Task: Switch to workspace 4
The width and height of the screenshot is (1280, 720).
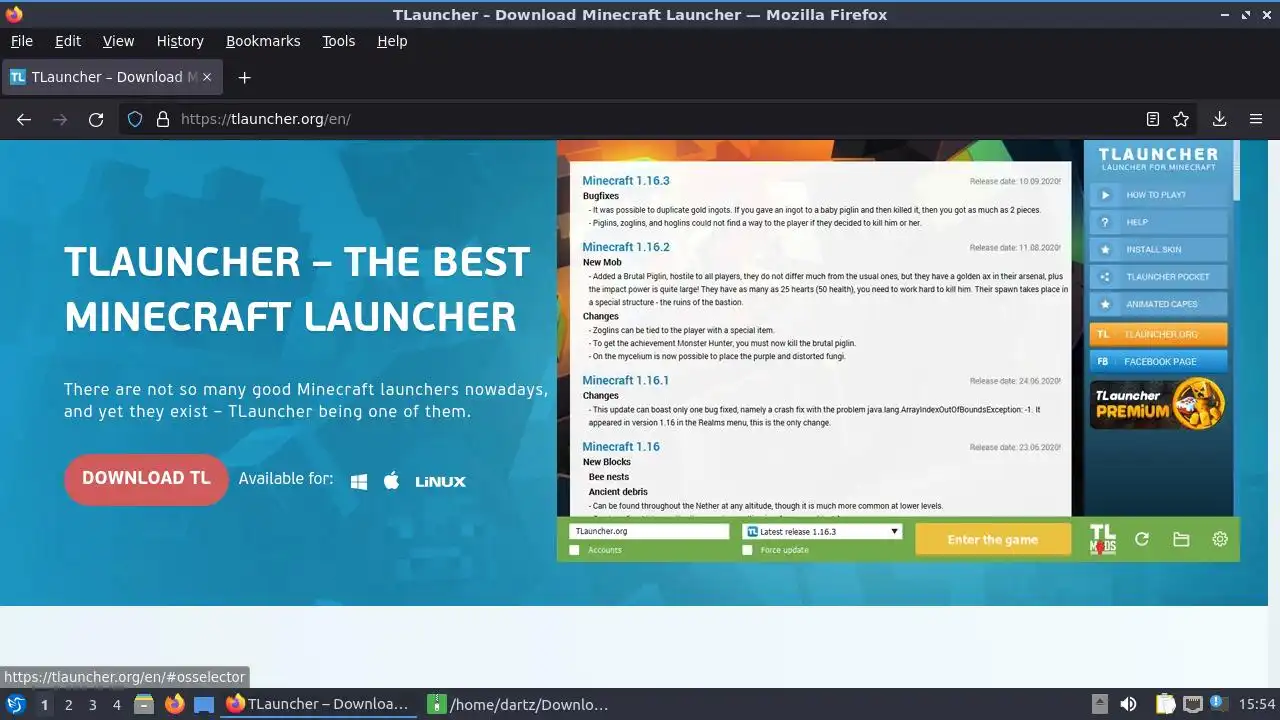Action: pyautogui.click(x=116, y=704)
